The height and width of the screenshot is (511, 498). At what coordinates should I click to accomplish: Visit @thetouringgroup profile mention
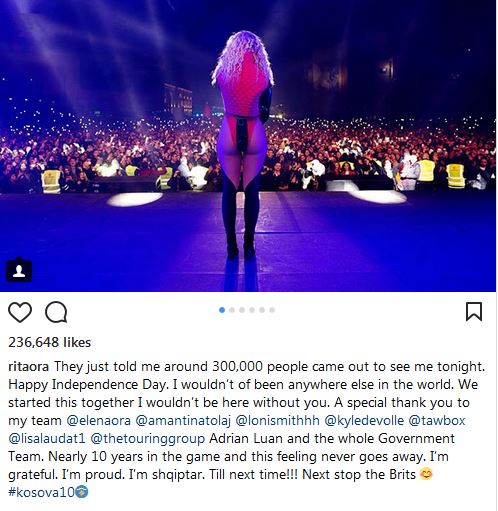(x=148, y=438)
